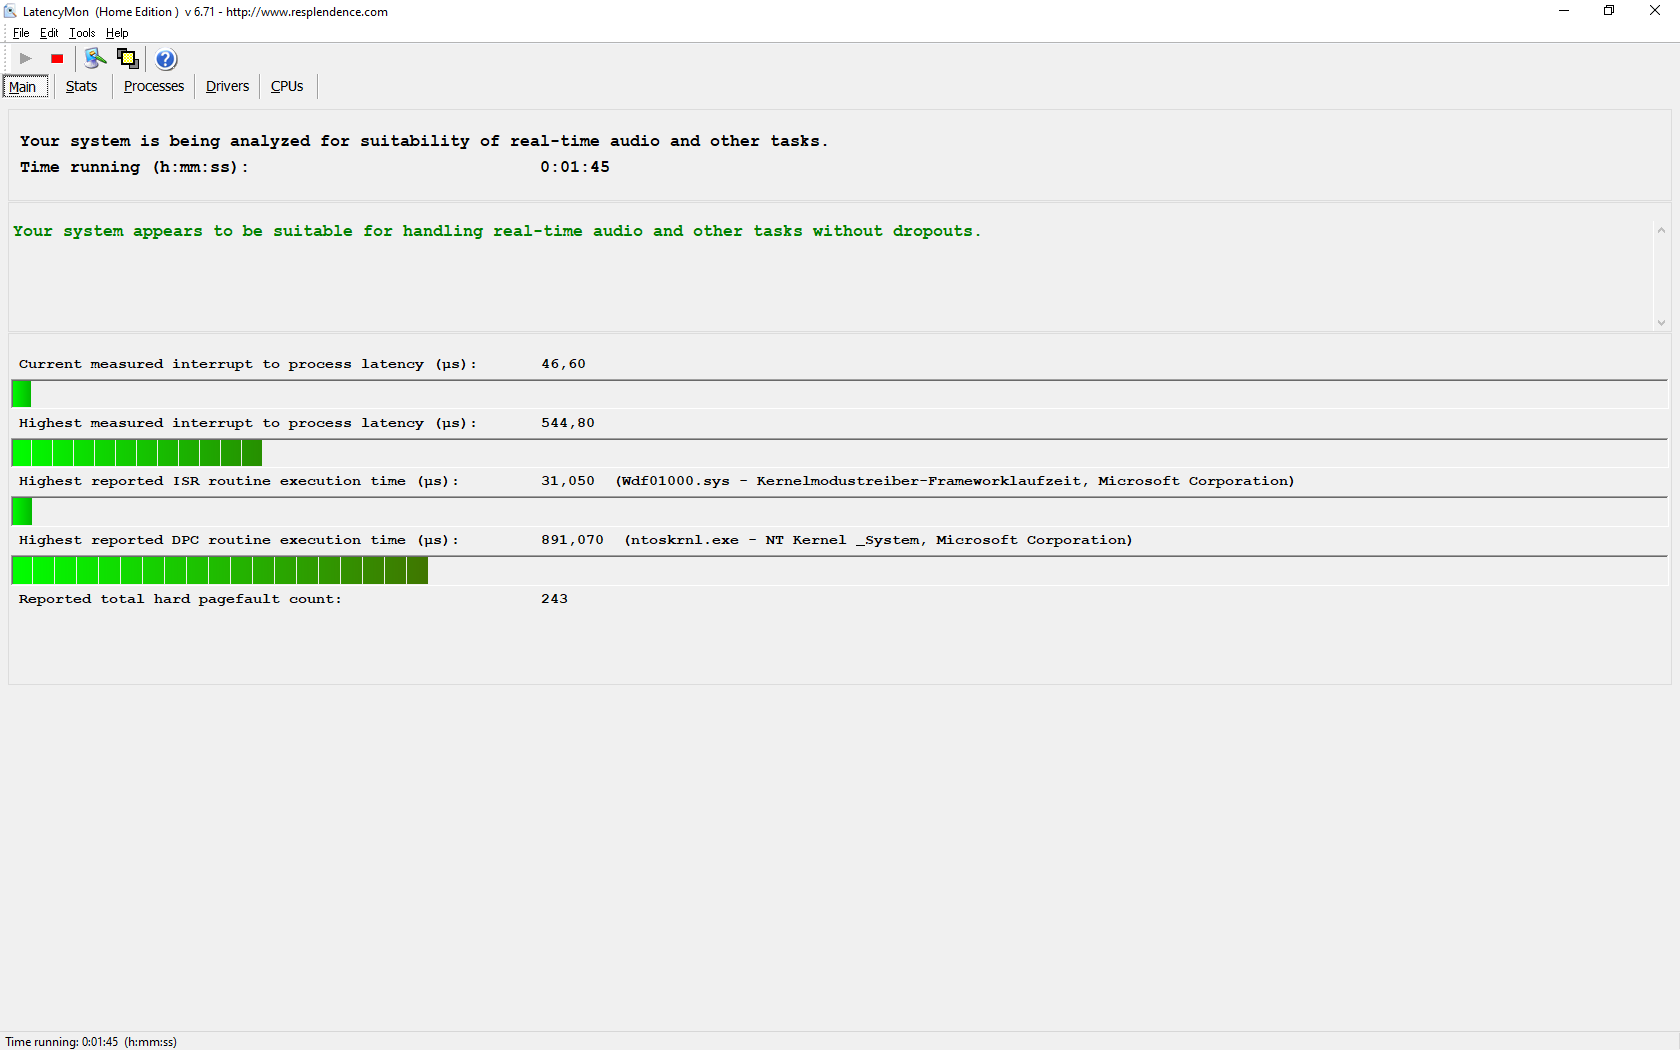Click 'Highest reported ISR routine execution time' label
This screenshot has height=1050, width=1680.
click(239, 481)
